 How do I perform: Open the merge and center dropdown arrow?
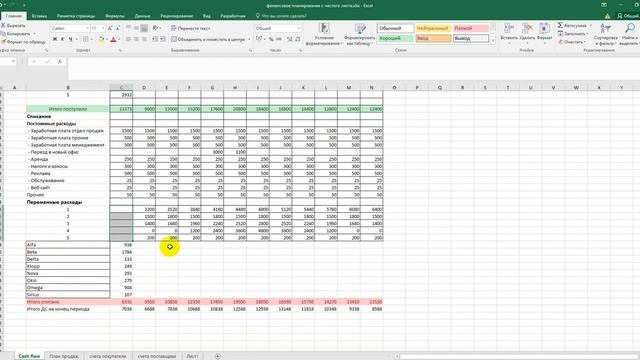pos(249,39)
